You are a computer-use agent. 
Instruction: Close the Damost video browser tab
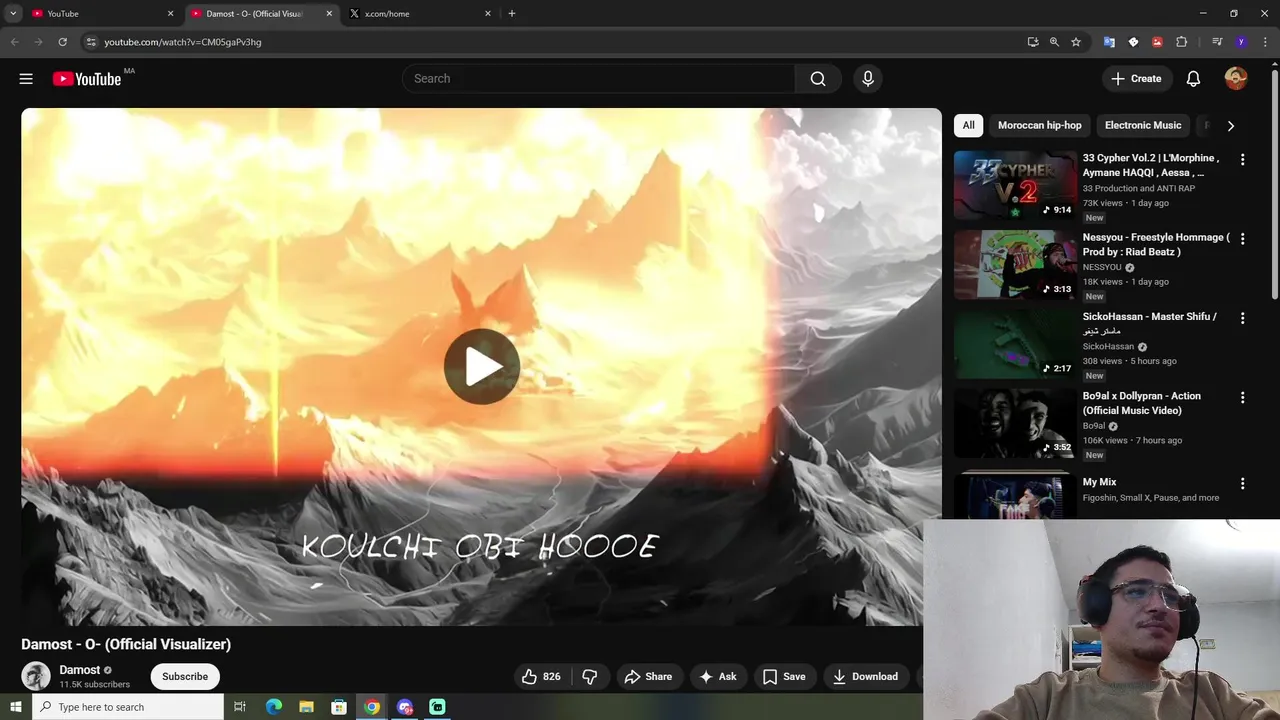coord(329,14)
